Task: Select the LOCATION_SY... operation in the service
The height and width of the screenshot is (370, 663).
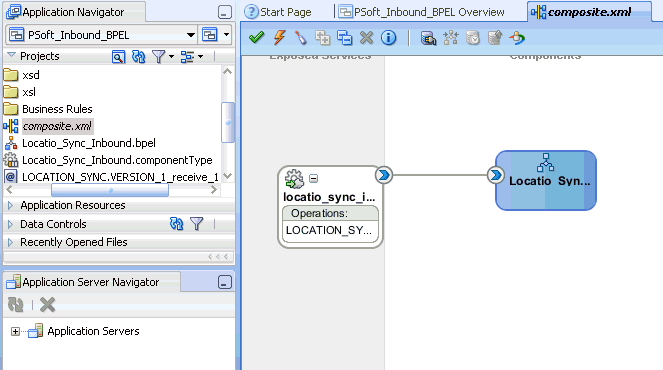Action: coord(329,230)
